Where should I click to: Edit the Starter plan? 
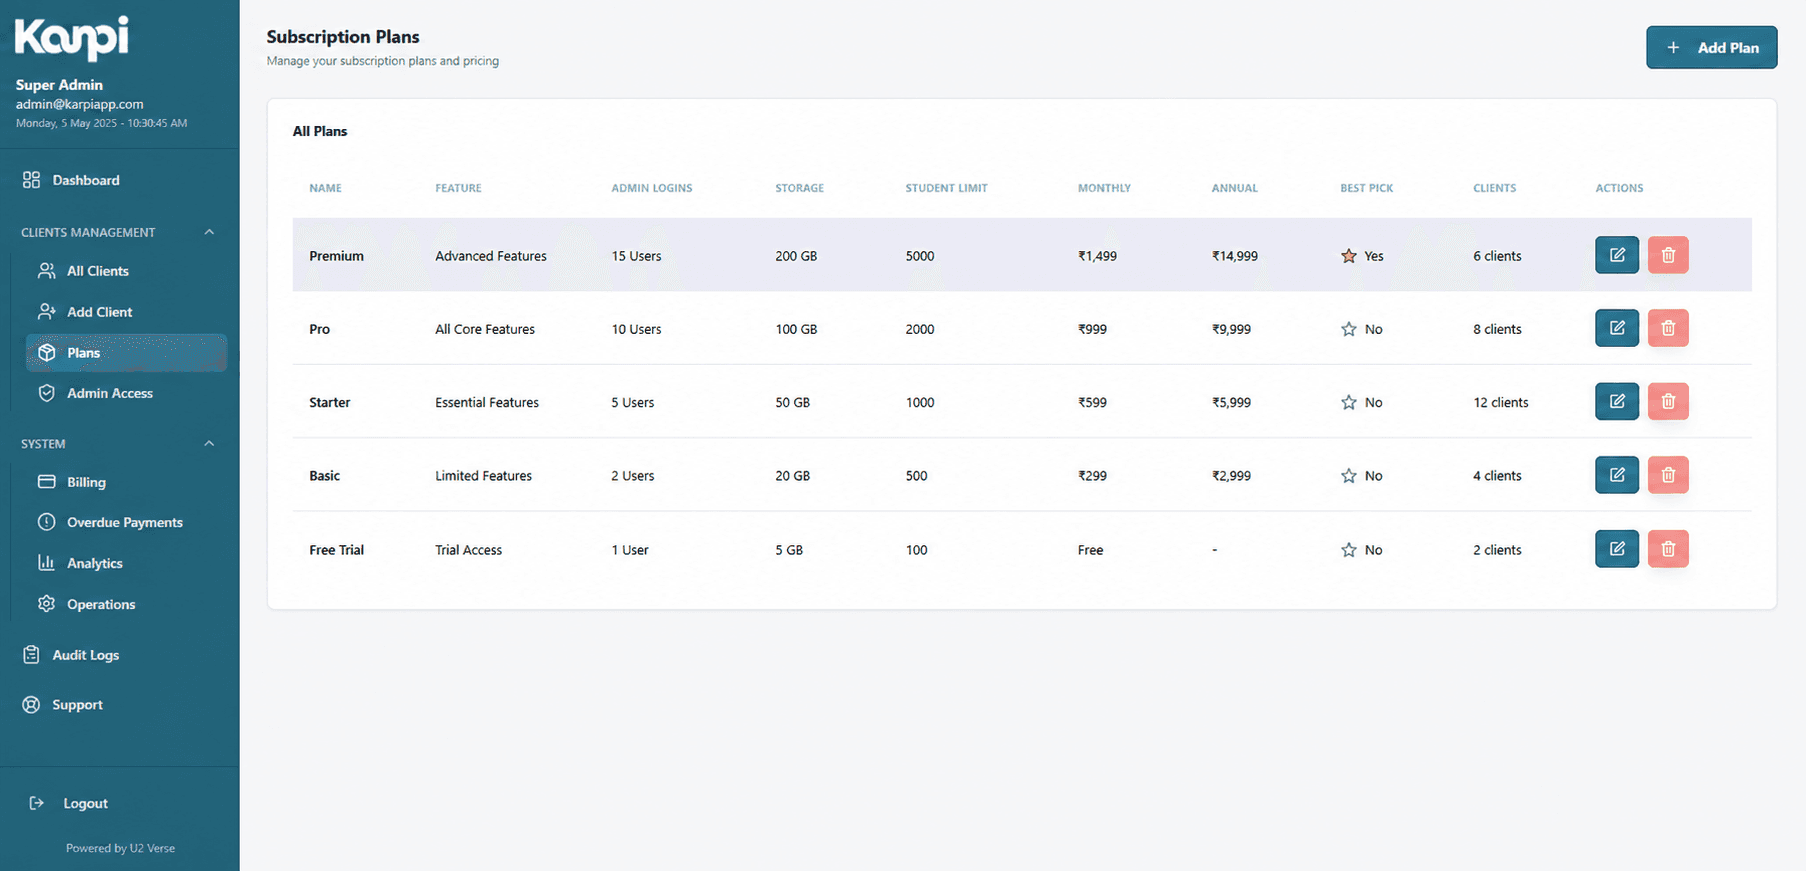[x=1616, y=401]
